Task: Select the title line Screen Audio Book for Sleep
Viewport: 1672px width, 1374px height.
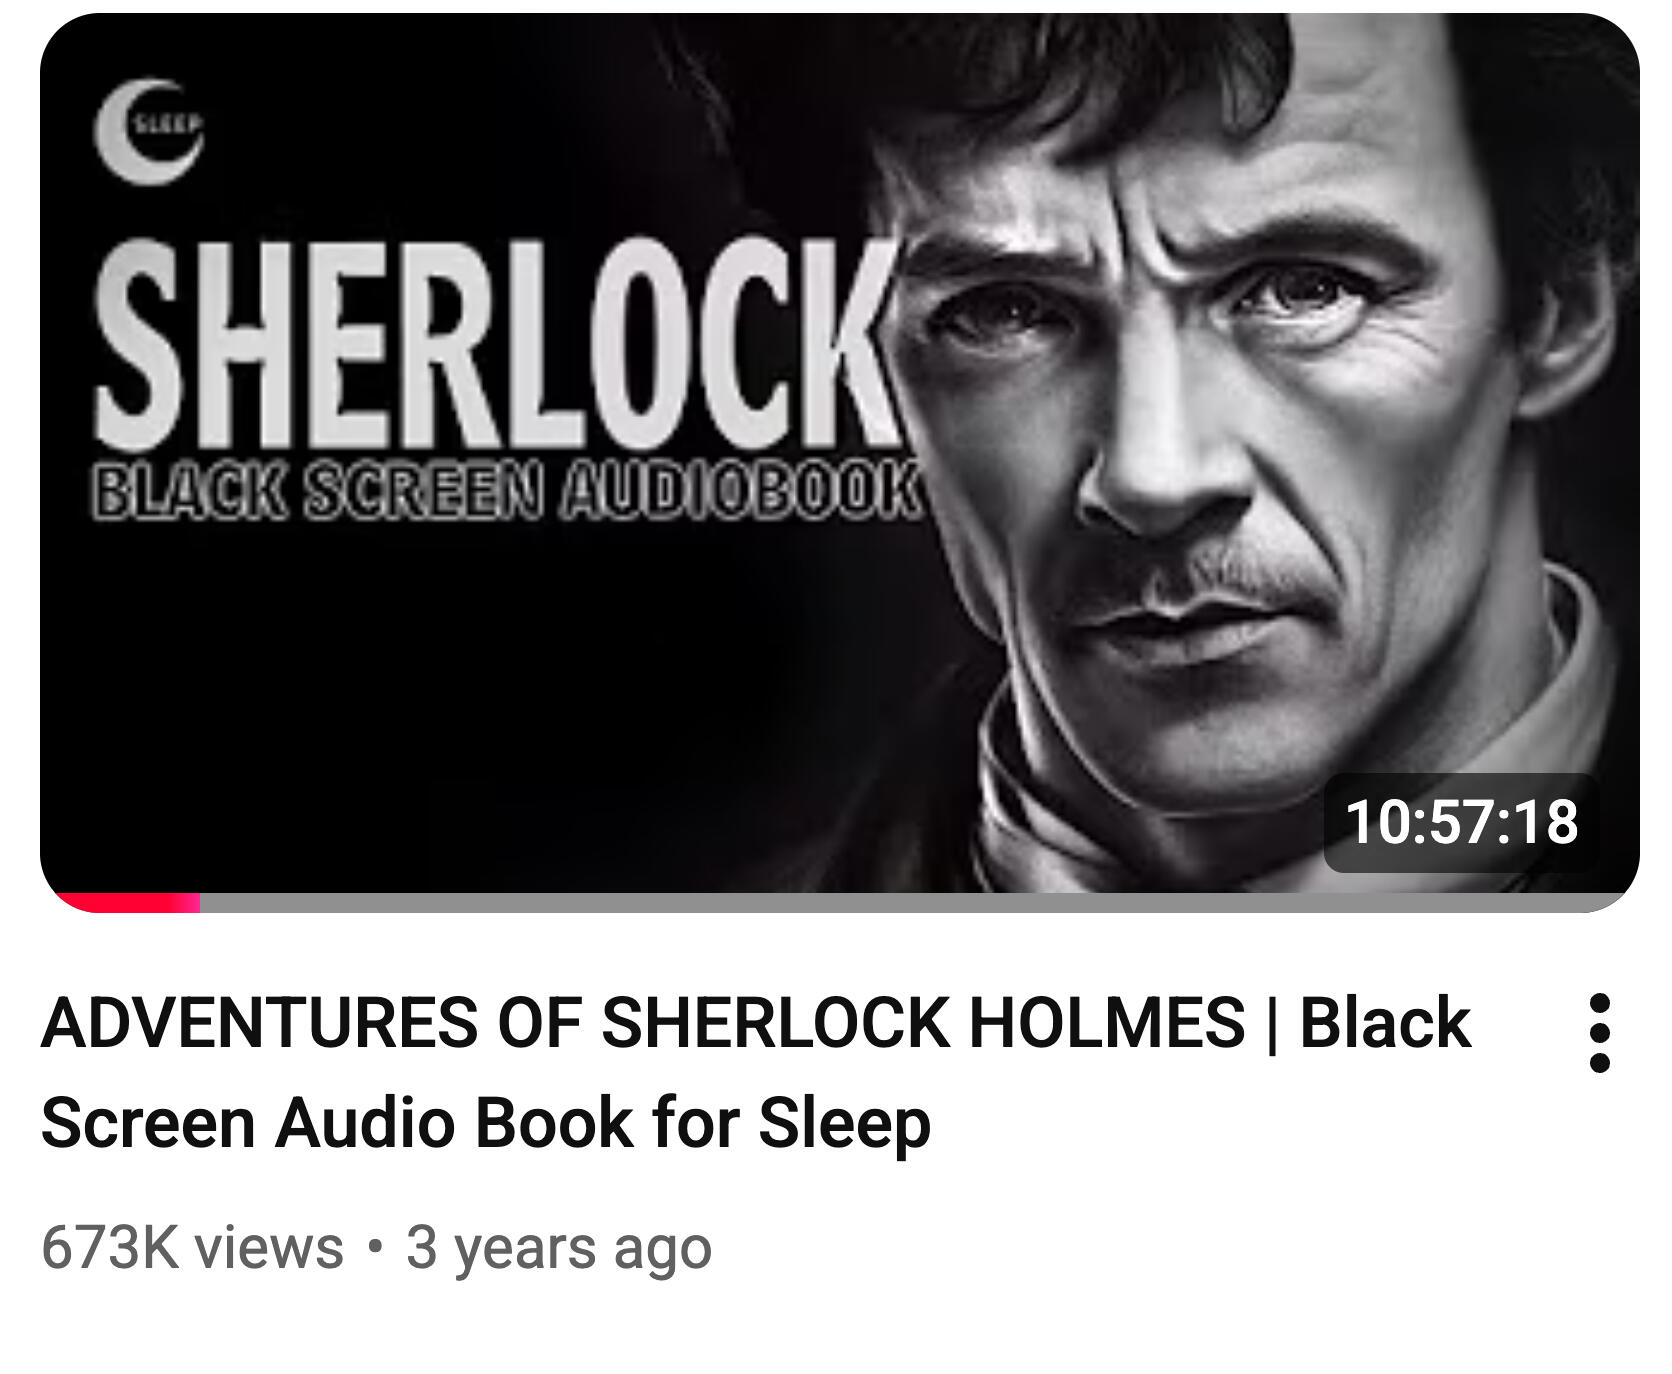Action: 486,1122
